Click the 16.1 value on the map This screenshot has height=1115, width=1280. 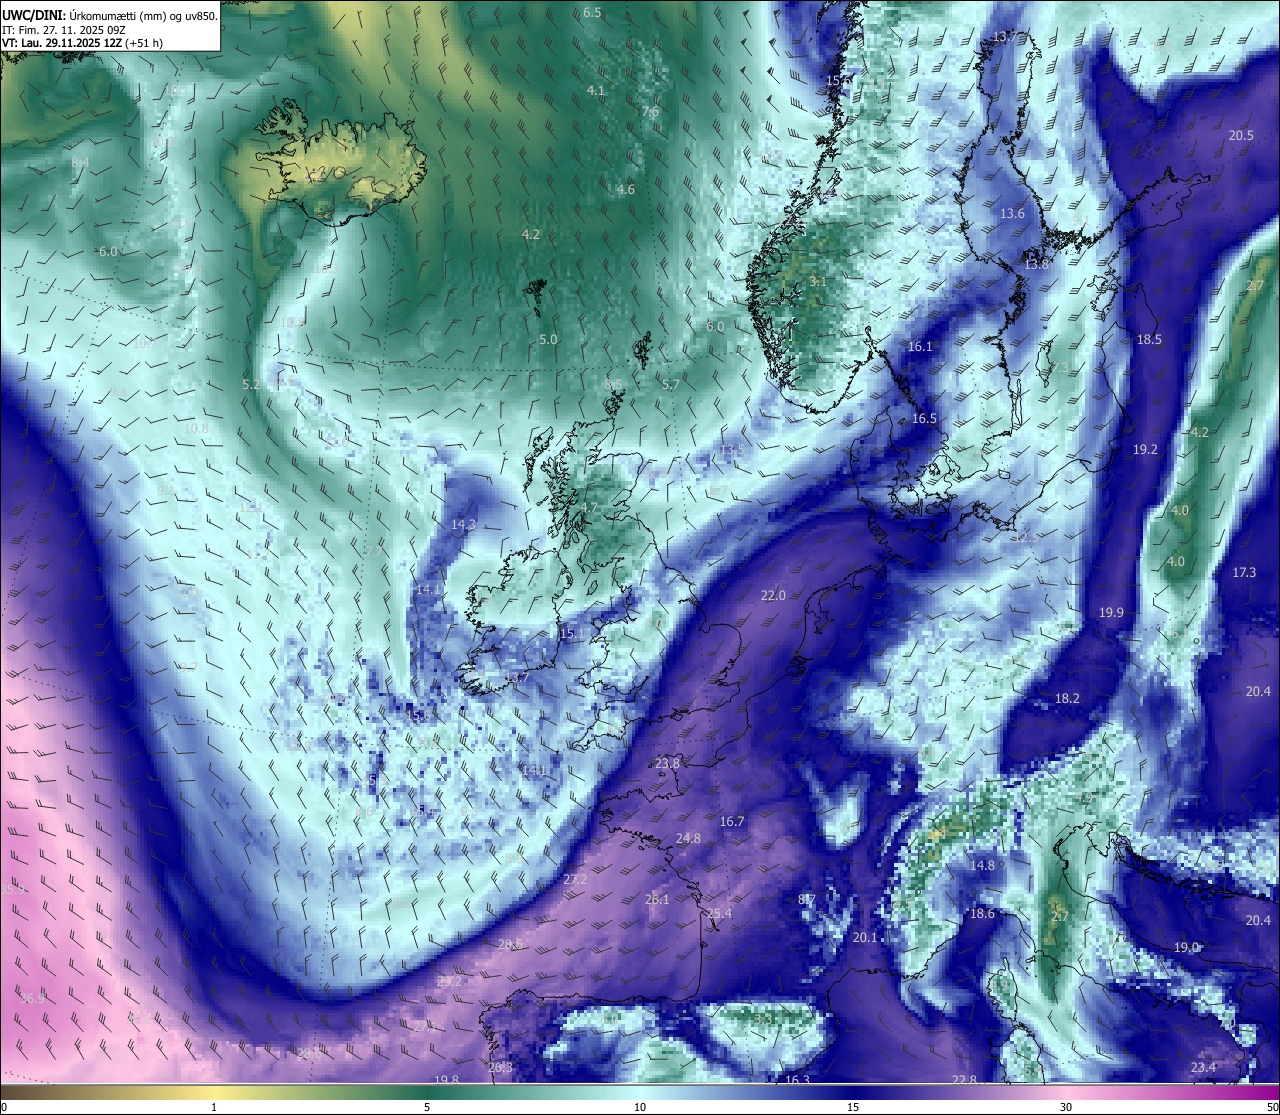tap(920, 346)
